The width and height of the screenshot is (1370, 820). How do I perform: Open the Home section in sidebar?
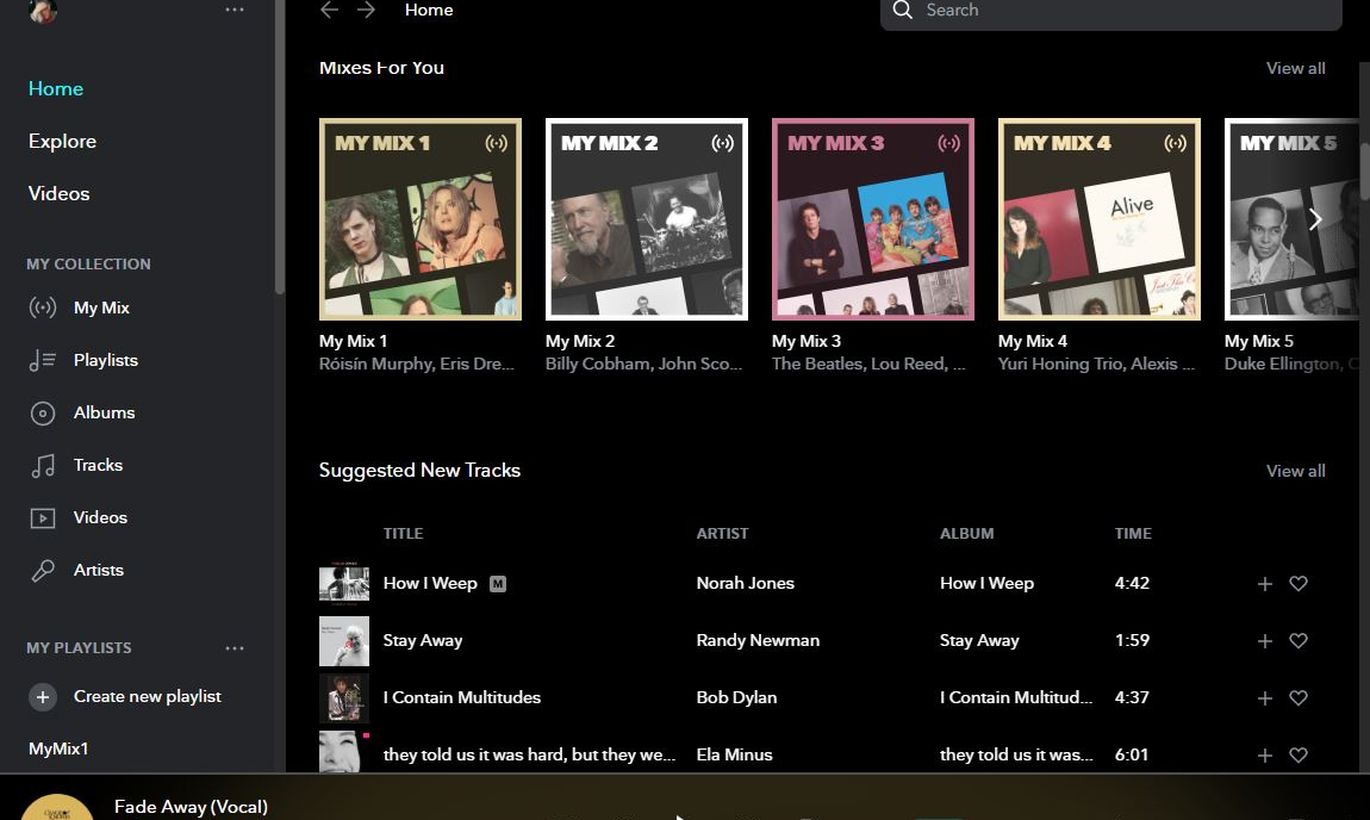coord(55,88)
